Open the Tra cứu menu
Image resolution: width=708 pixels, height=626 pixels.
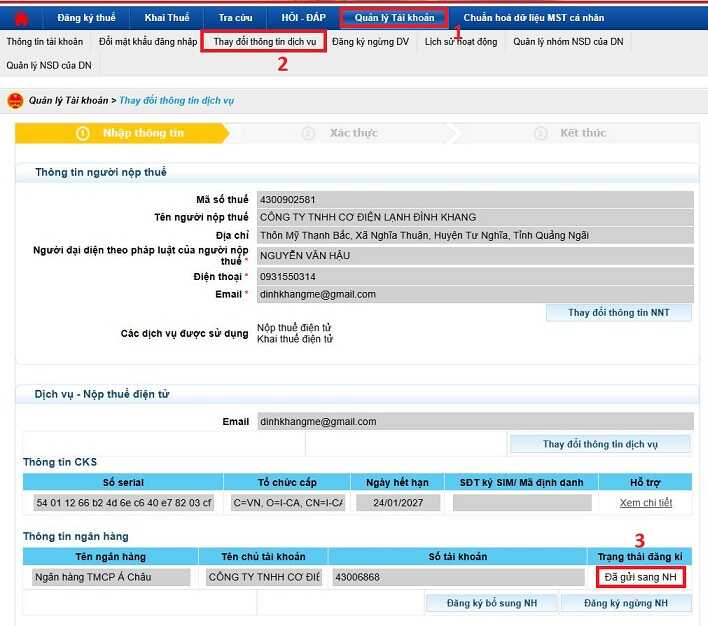235,18
